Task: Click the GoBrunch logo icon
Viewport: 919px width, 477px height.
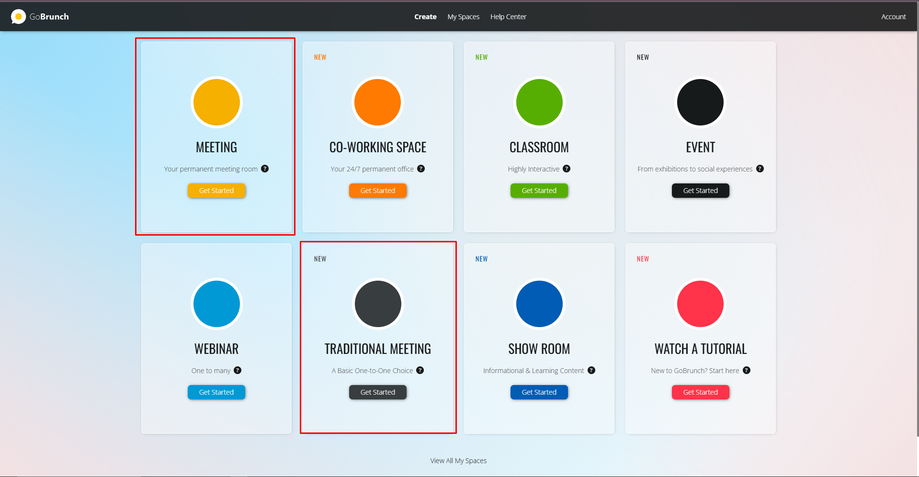Action: point(18,17)
